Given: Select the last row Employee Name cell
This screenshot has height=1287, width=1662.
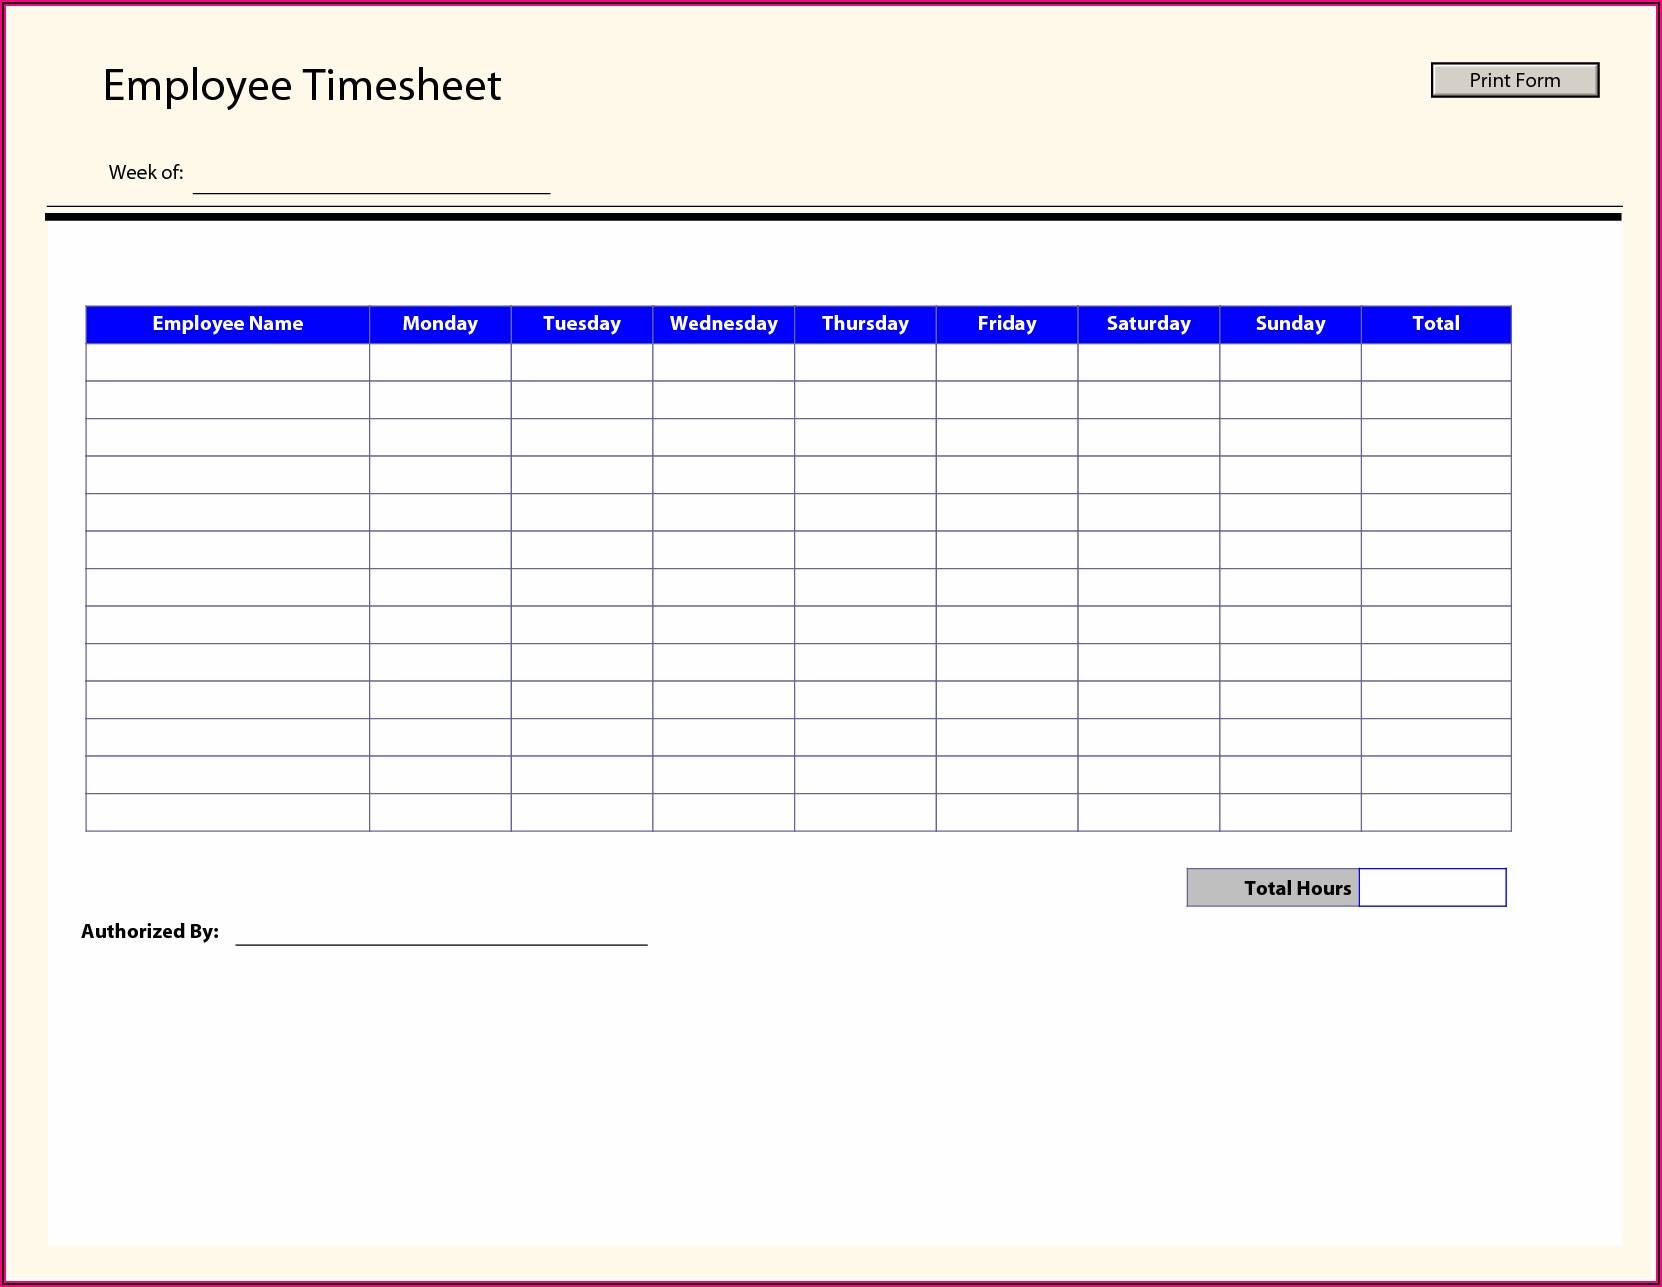Looking at the screenshot, I should pos(227,812).
